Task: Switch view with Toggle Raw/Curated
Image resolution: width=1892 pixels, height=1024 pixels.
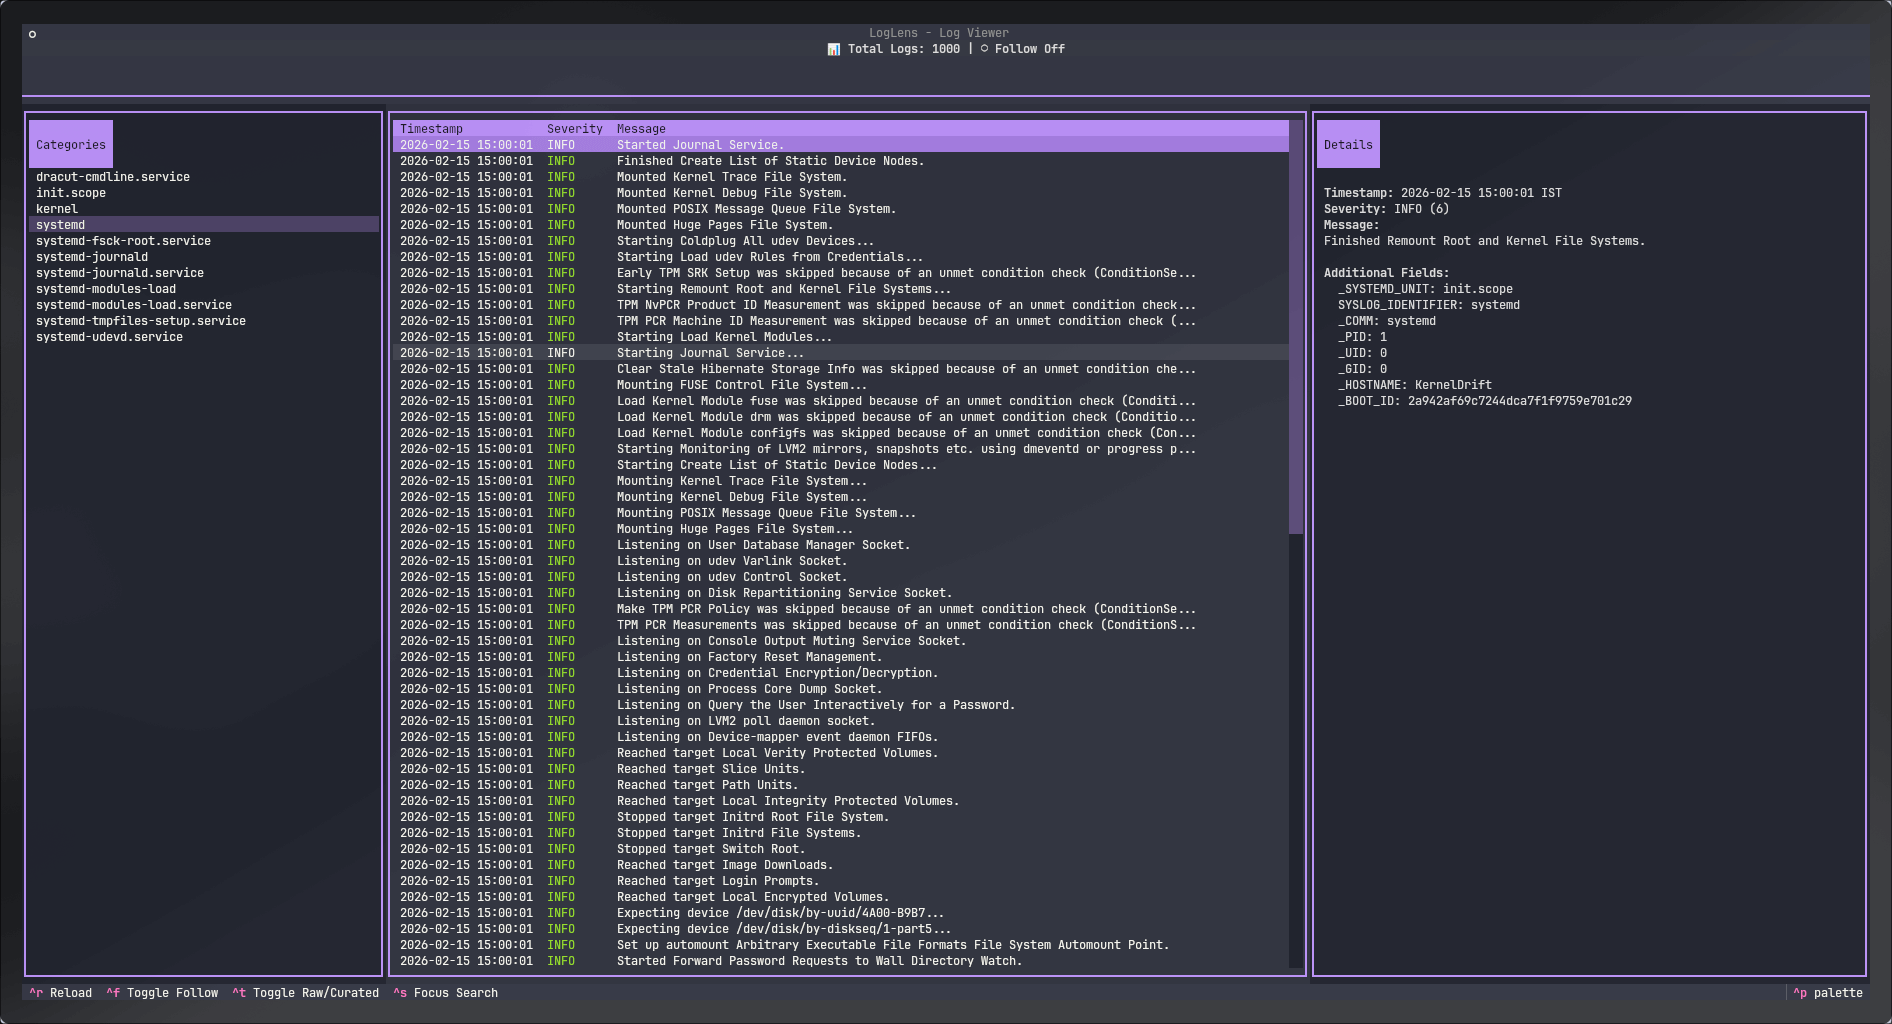Action: 306,993
